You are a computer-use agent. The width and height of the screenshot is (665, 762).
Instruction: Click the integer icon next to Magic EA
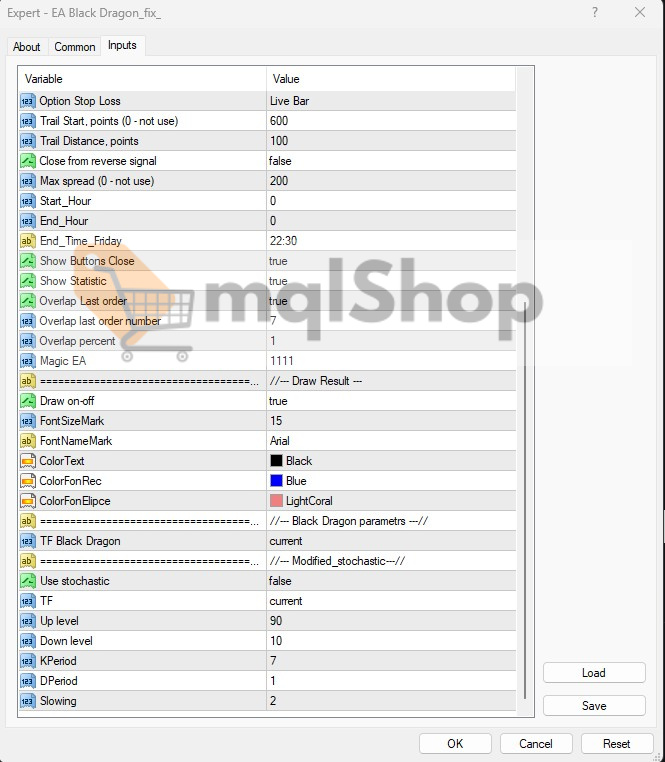coord(28,361)
